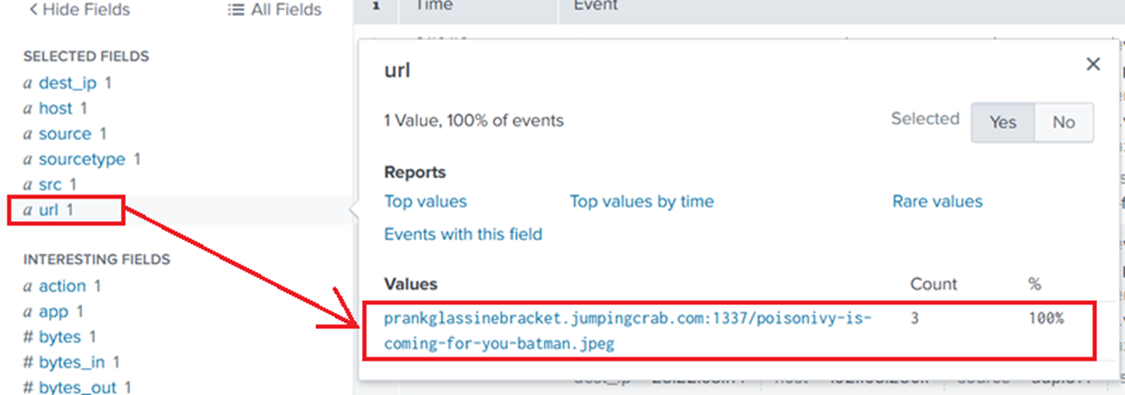Click count value 3 in Values table

tap(915, 318)
